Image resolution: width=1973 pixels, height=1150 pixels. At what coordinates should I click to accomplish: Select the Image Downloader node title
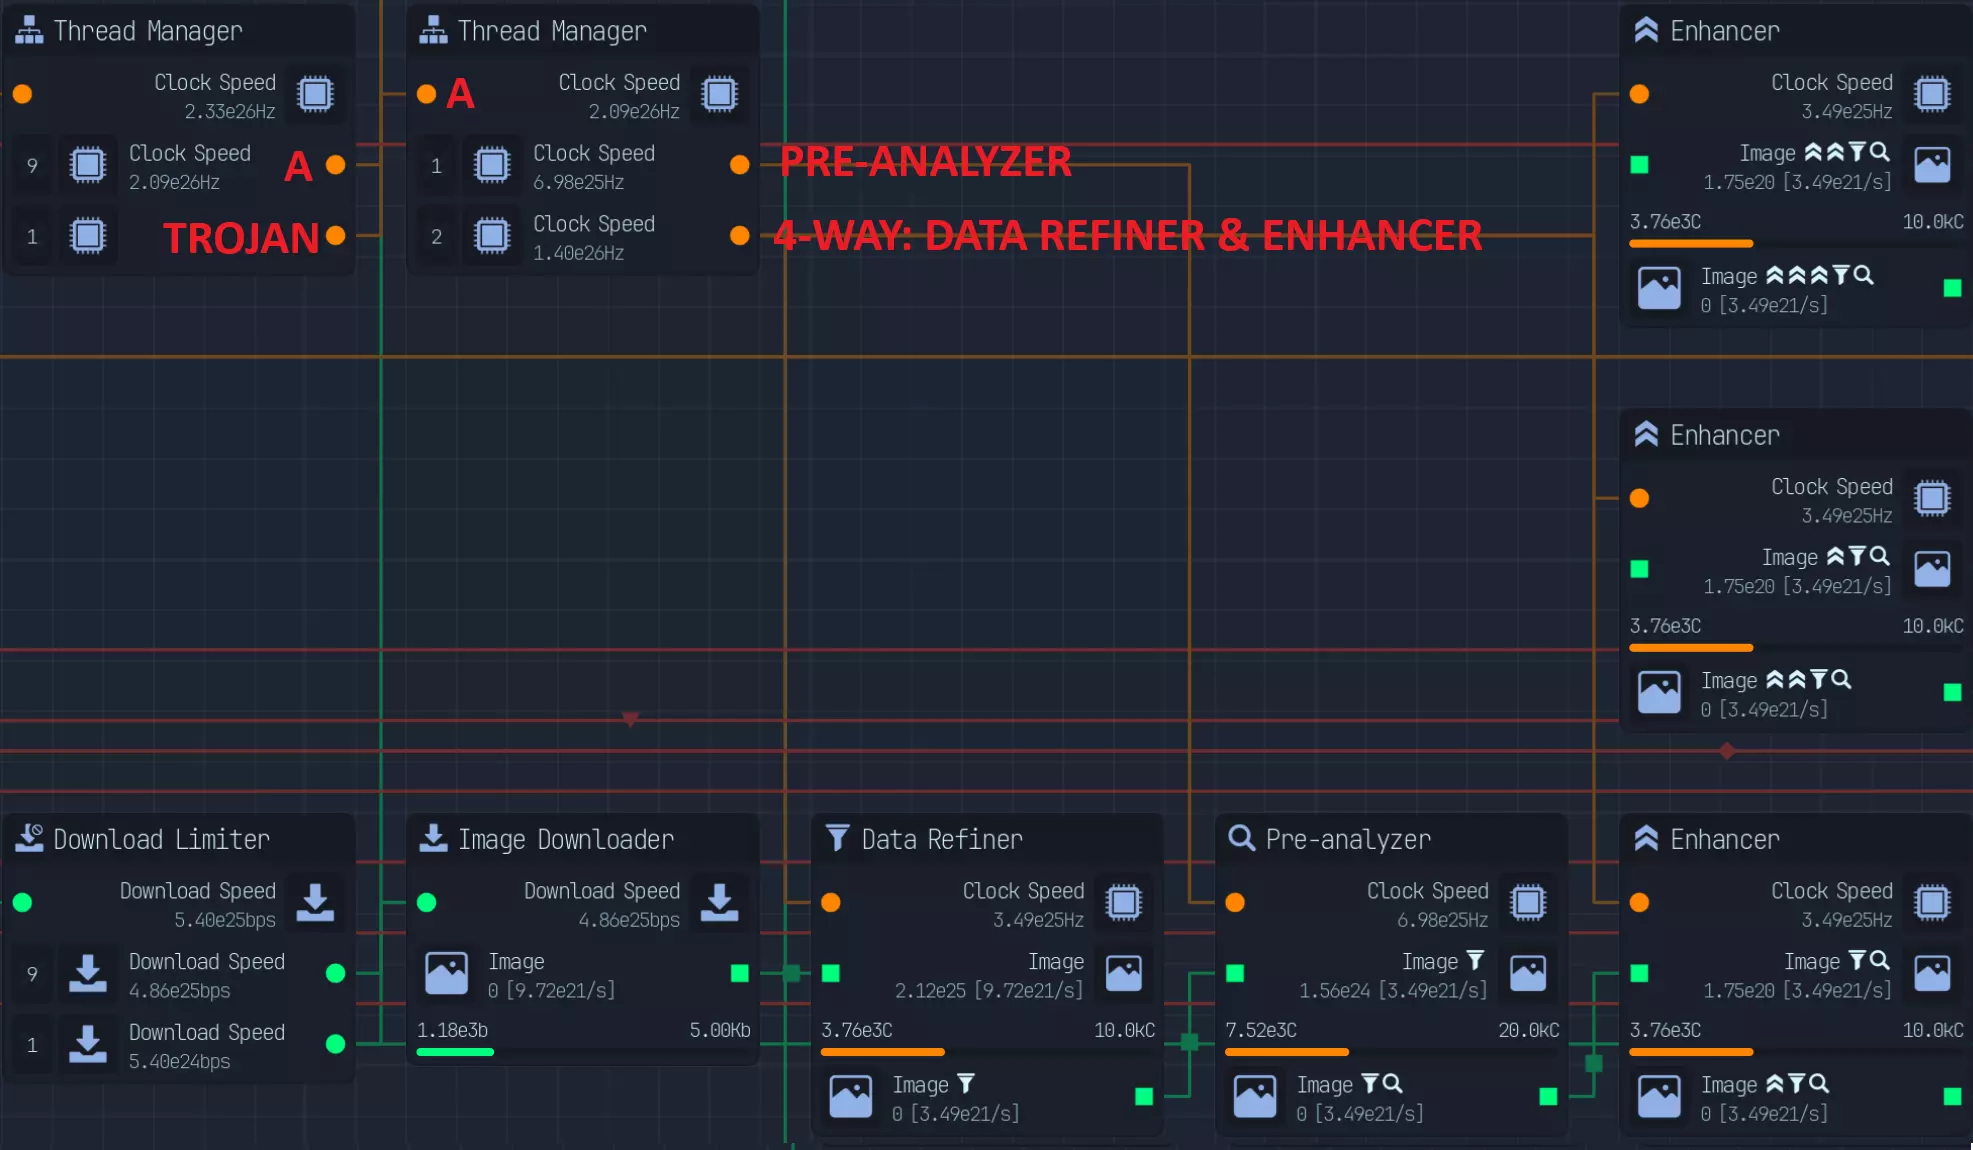565,839
